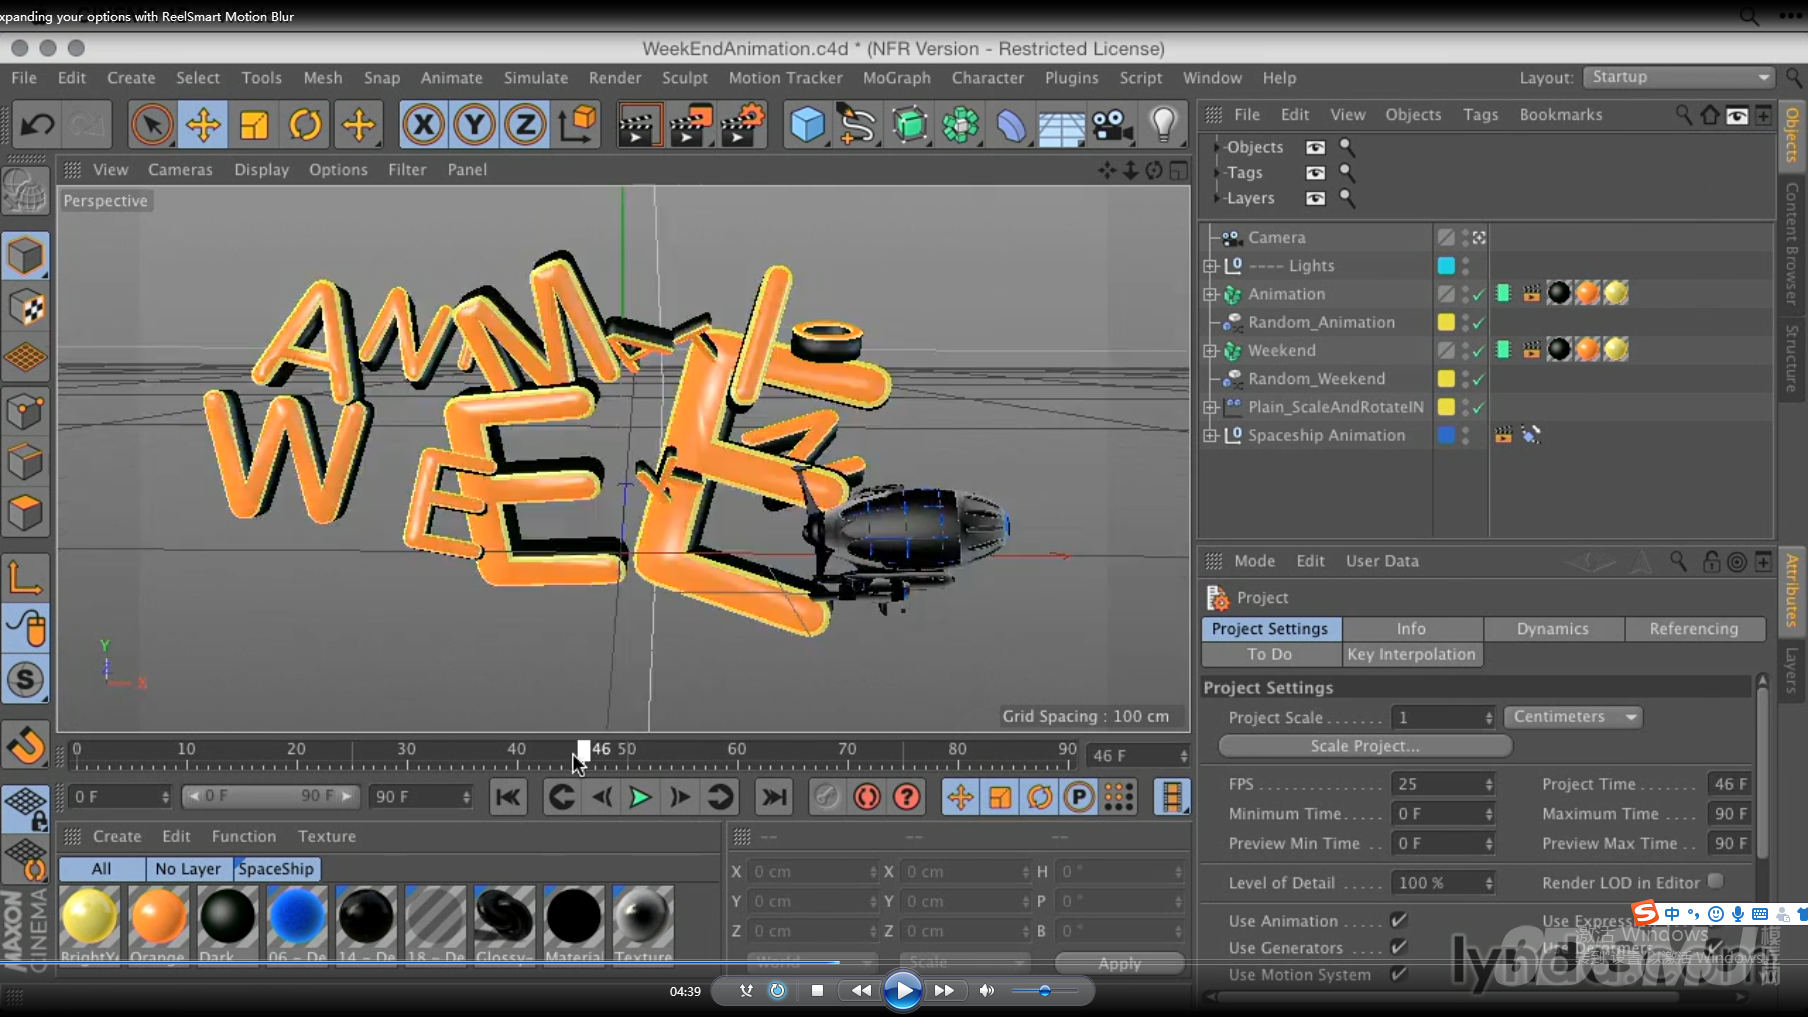Screen dimensions: 1808x1017
Task: Toggle the Use Animation checkbox
Action: [x=1399, y=920]
